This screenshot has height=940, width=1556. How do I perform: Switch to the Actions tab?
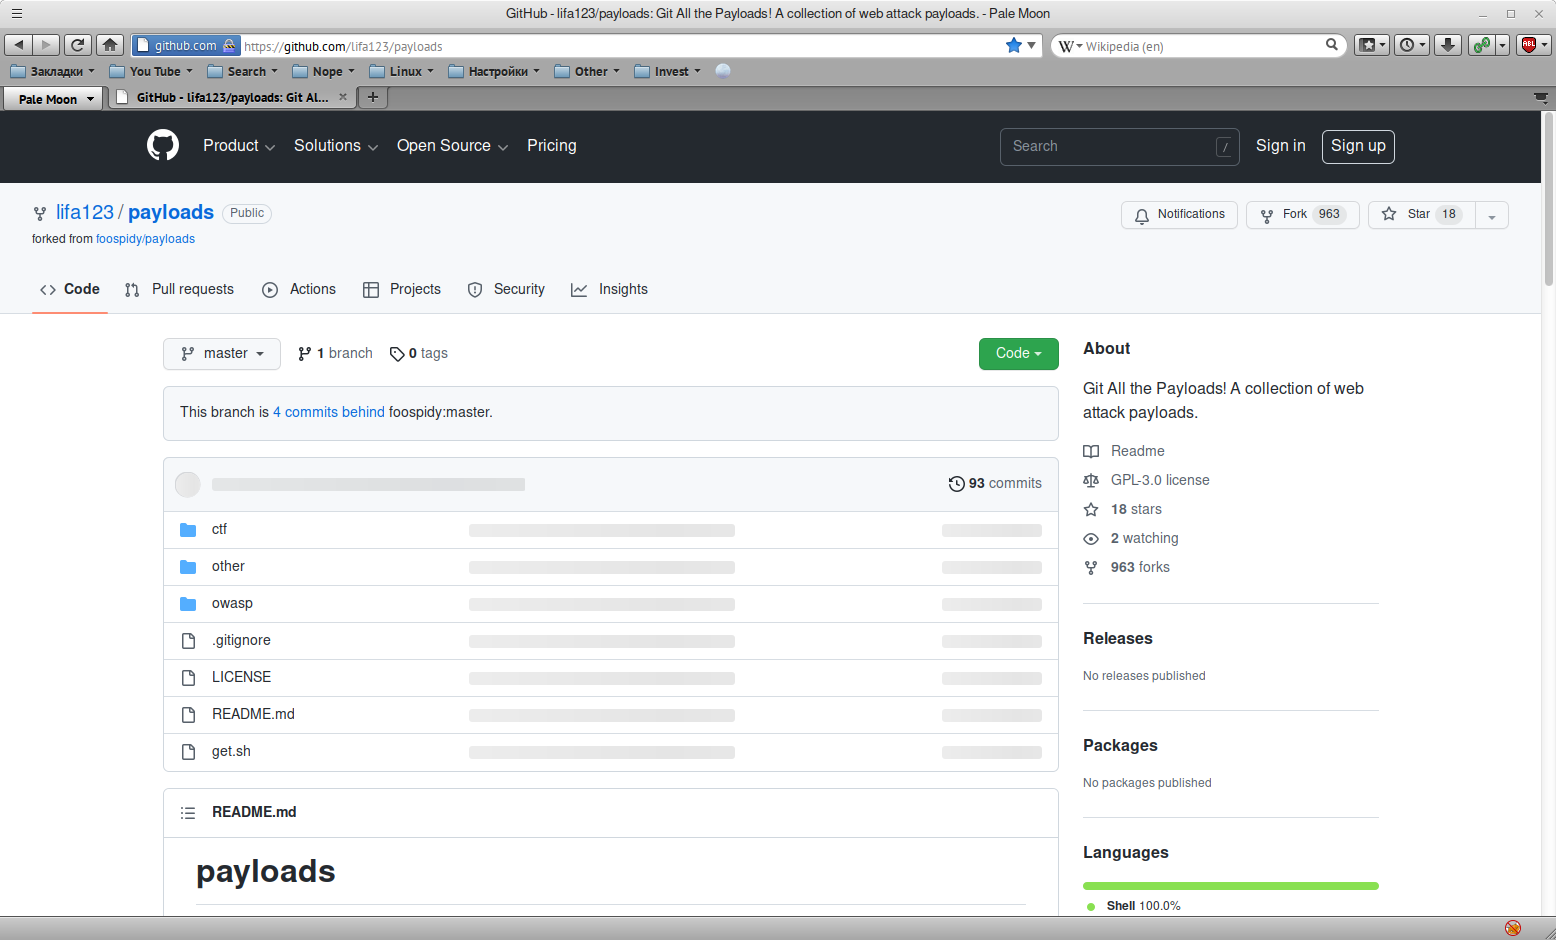[299, 290]
